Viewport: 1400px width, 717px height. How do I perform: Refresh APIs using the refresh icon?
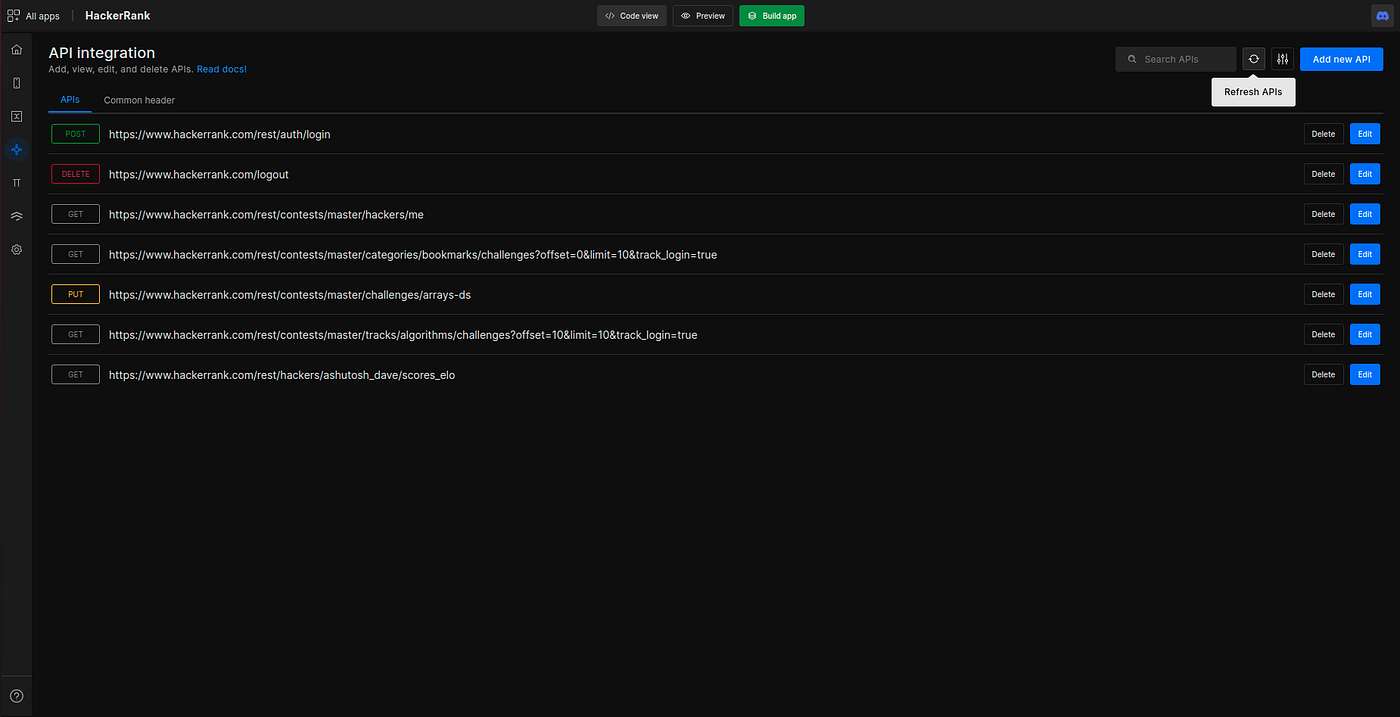(1253, 58)
